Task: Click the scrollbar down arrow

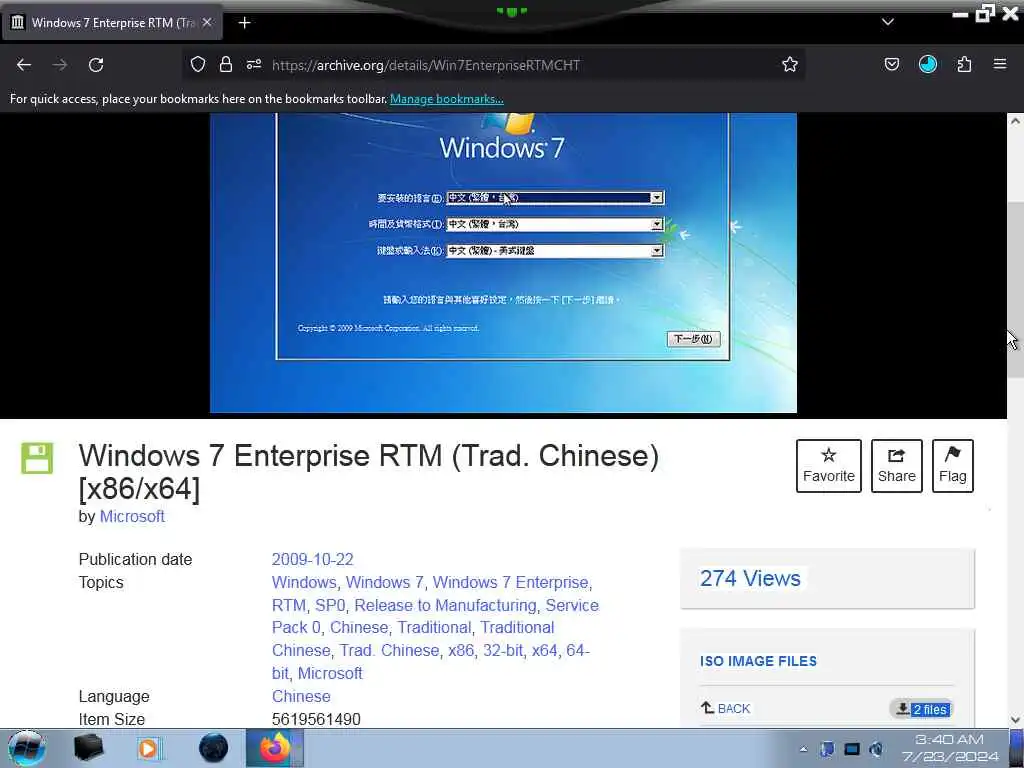Action: [x=1015, y=720]
